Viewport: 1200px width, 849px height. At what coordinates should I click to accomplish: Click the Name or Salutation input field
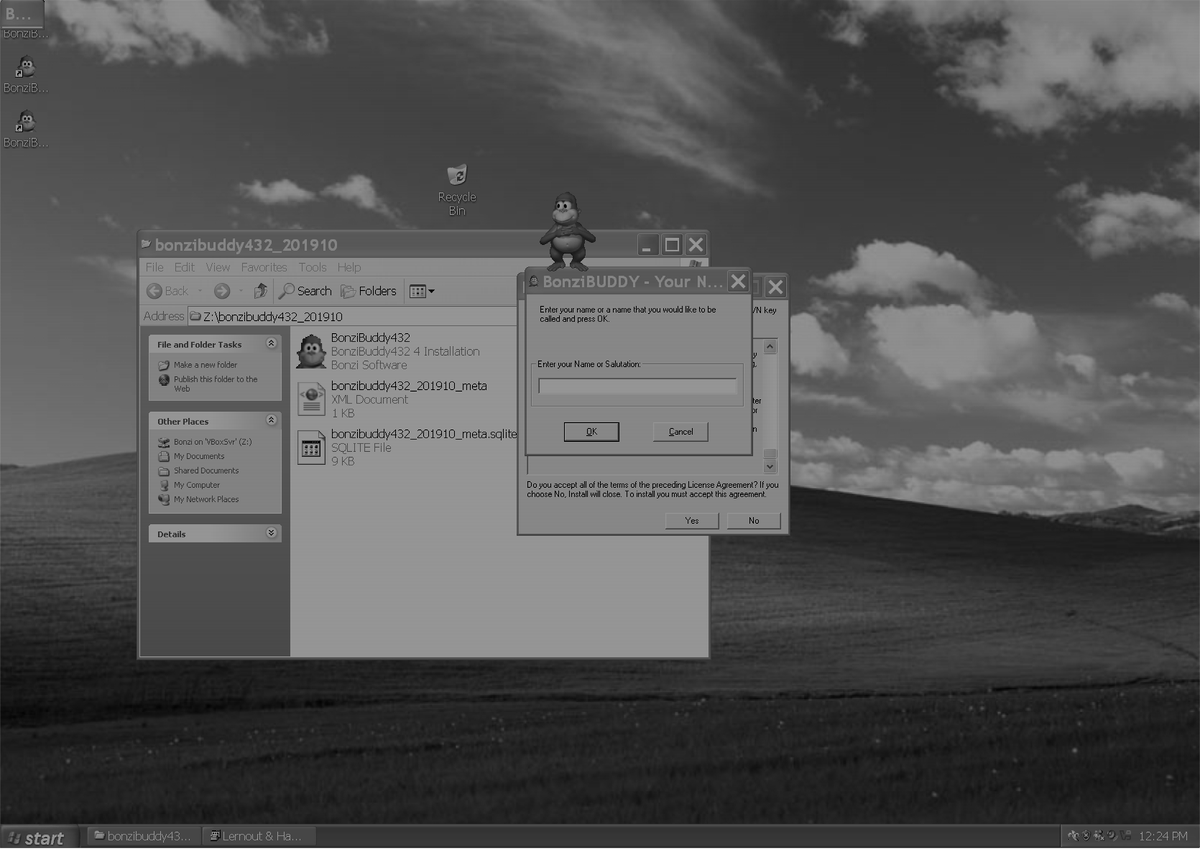tap(637, 386)
